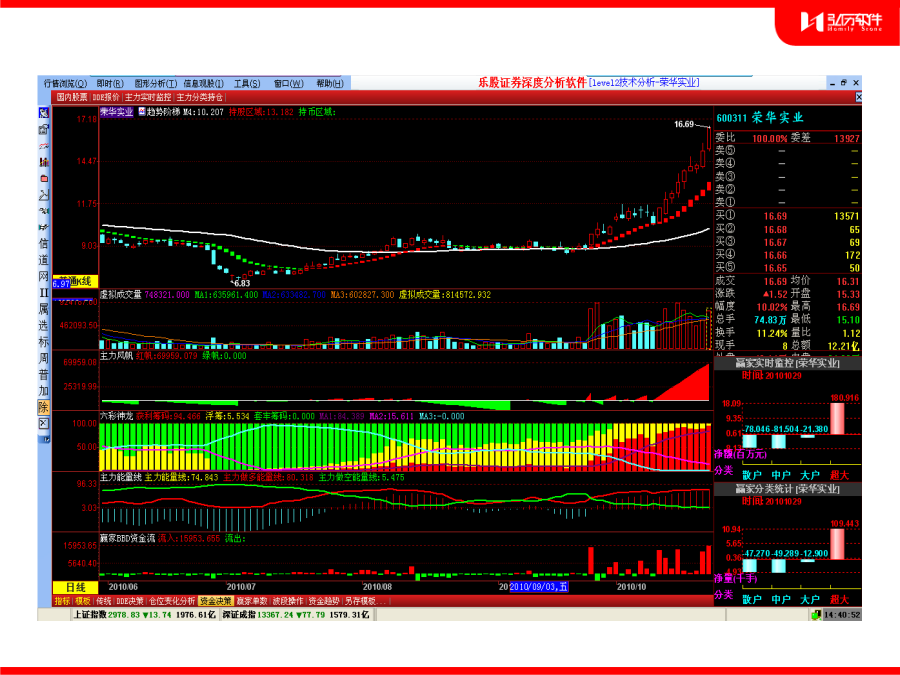The width and height of the screenshot is (900, 675).
Task: Click the 属 attribute button in the left toolbar
Action: click(x=44, y=309)
